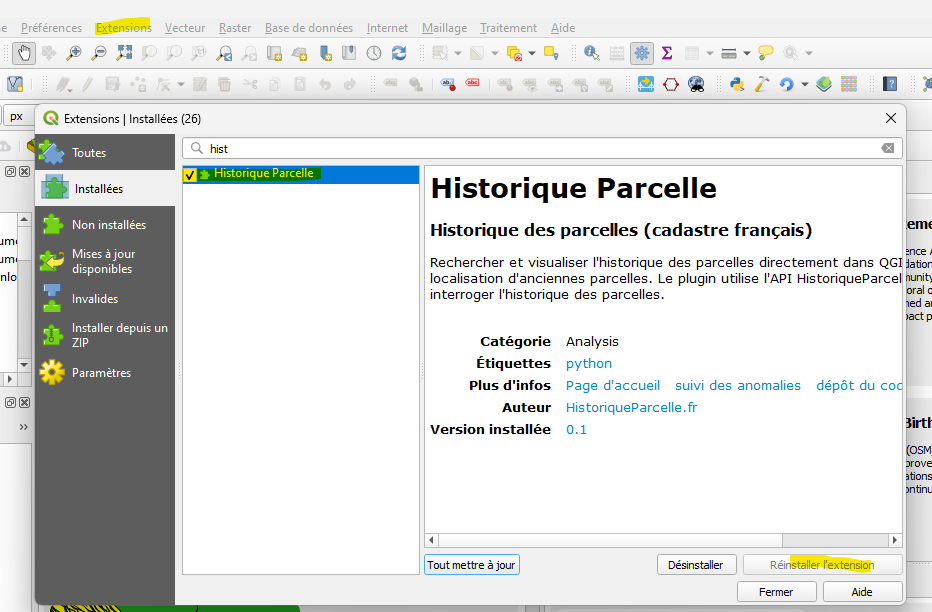Image resolution: width=932 pixels, height=612 pixels.
Task: Show the spatial bookmarks panel
Action: tap(349, 53)
